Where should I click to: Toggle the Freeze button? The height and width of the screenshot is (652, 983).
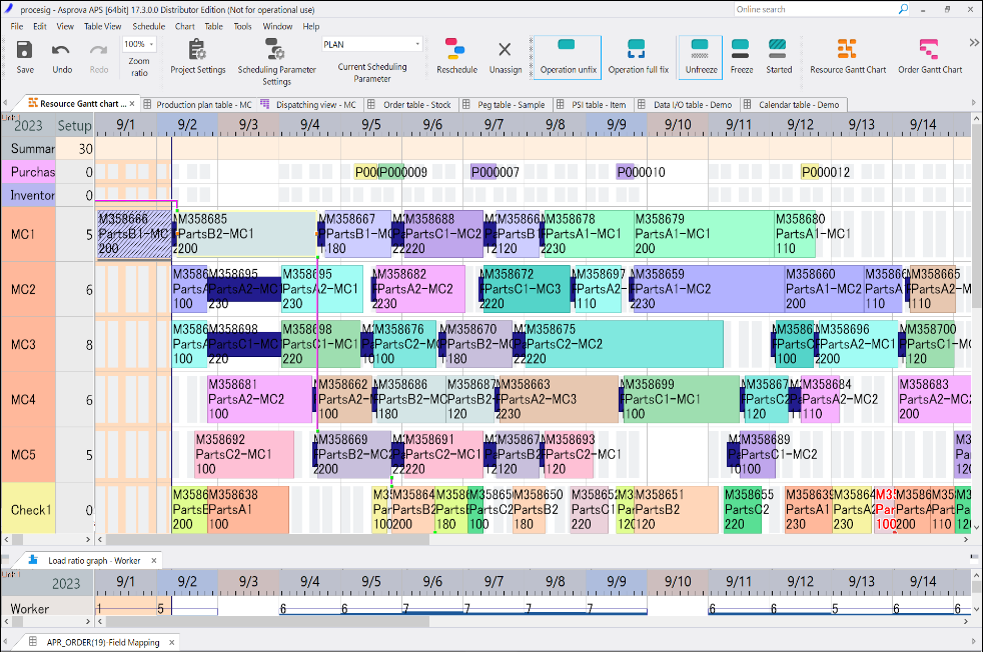coord(741,56)
